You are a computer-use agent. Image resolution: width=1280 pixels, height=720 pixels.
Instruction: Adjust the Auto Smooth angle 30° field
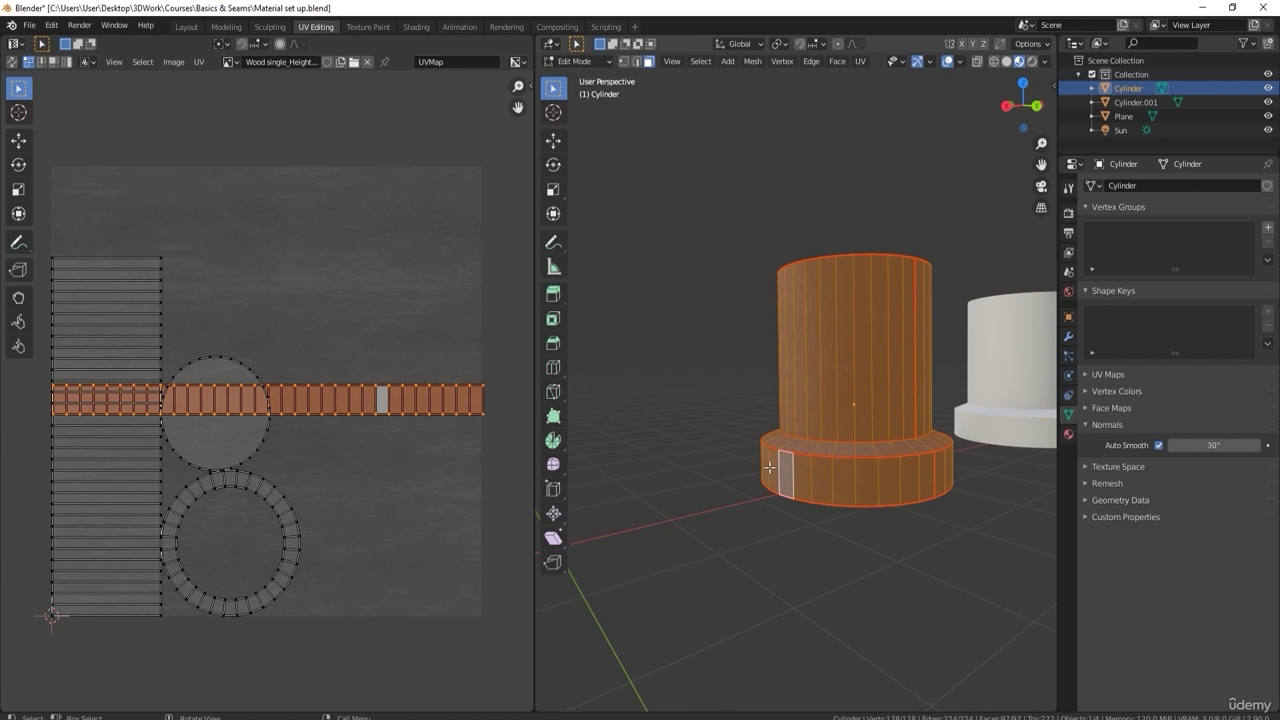coord(1213,445)
